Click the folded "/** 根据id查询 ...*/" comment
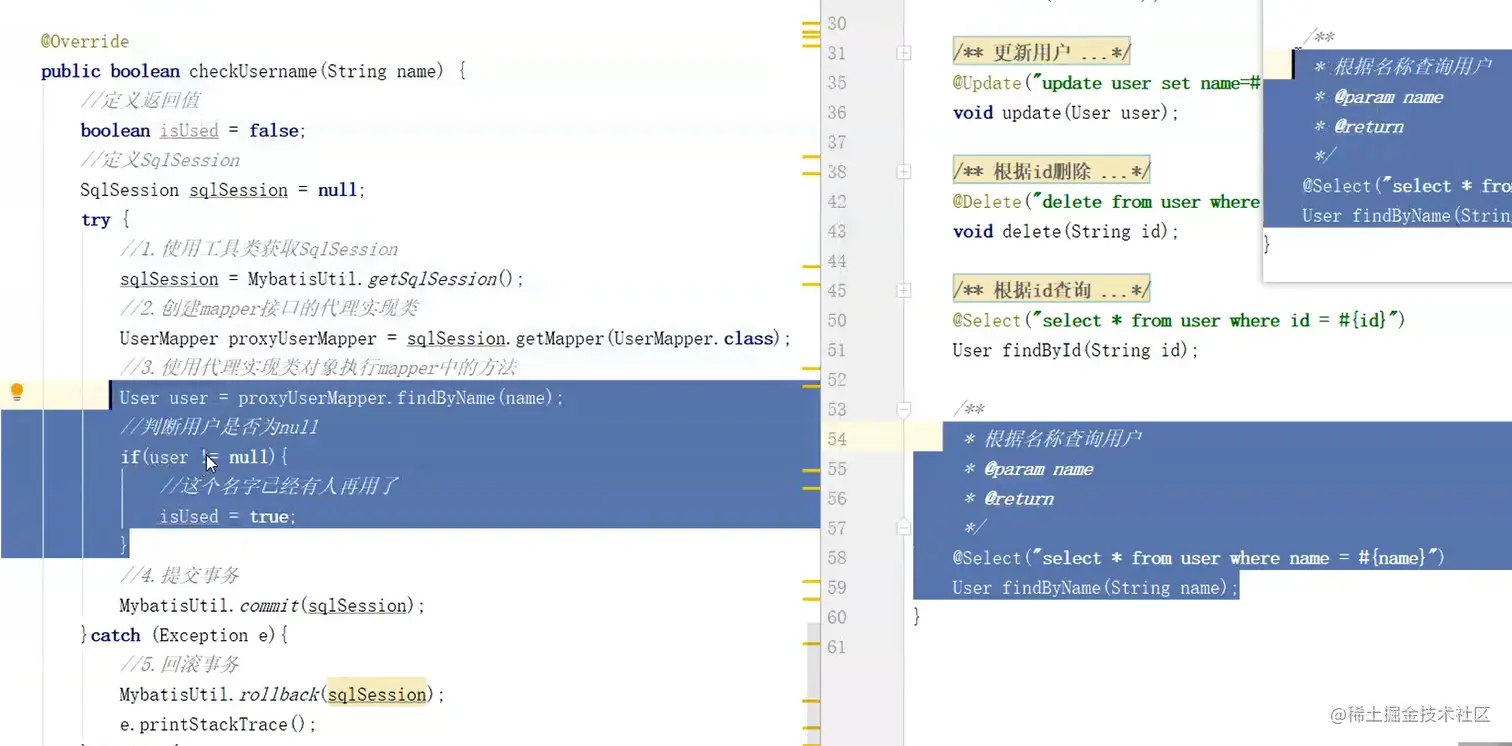This screenshot has width=1512, height=746. point(1051,291)
